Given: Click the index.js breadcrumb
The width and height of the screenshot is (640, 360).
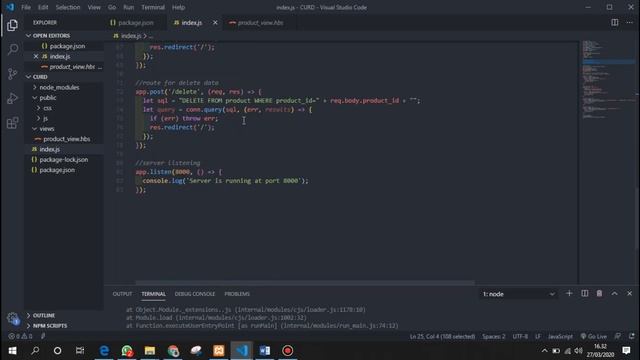Looking at the screenshot, I should coord(131,36).
